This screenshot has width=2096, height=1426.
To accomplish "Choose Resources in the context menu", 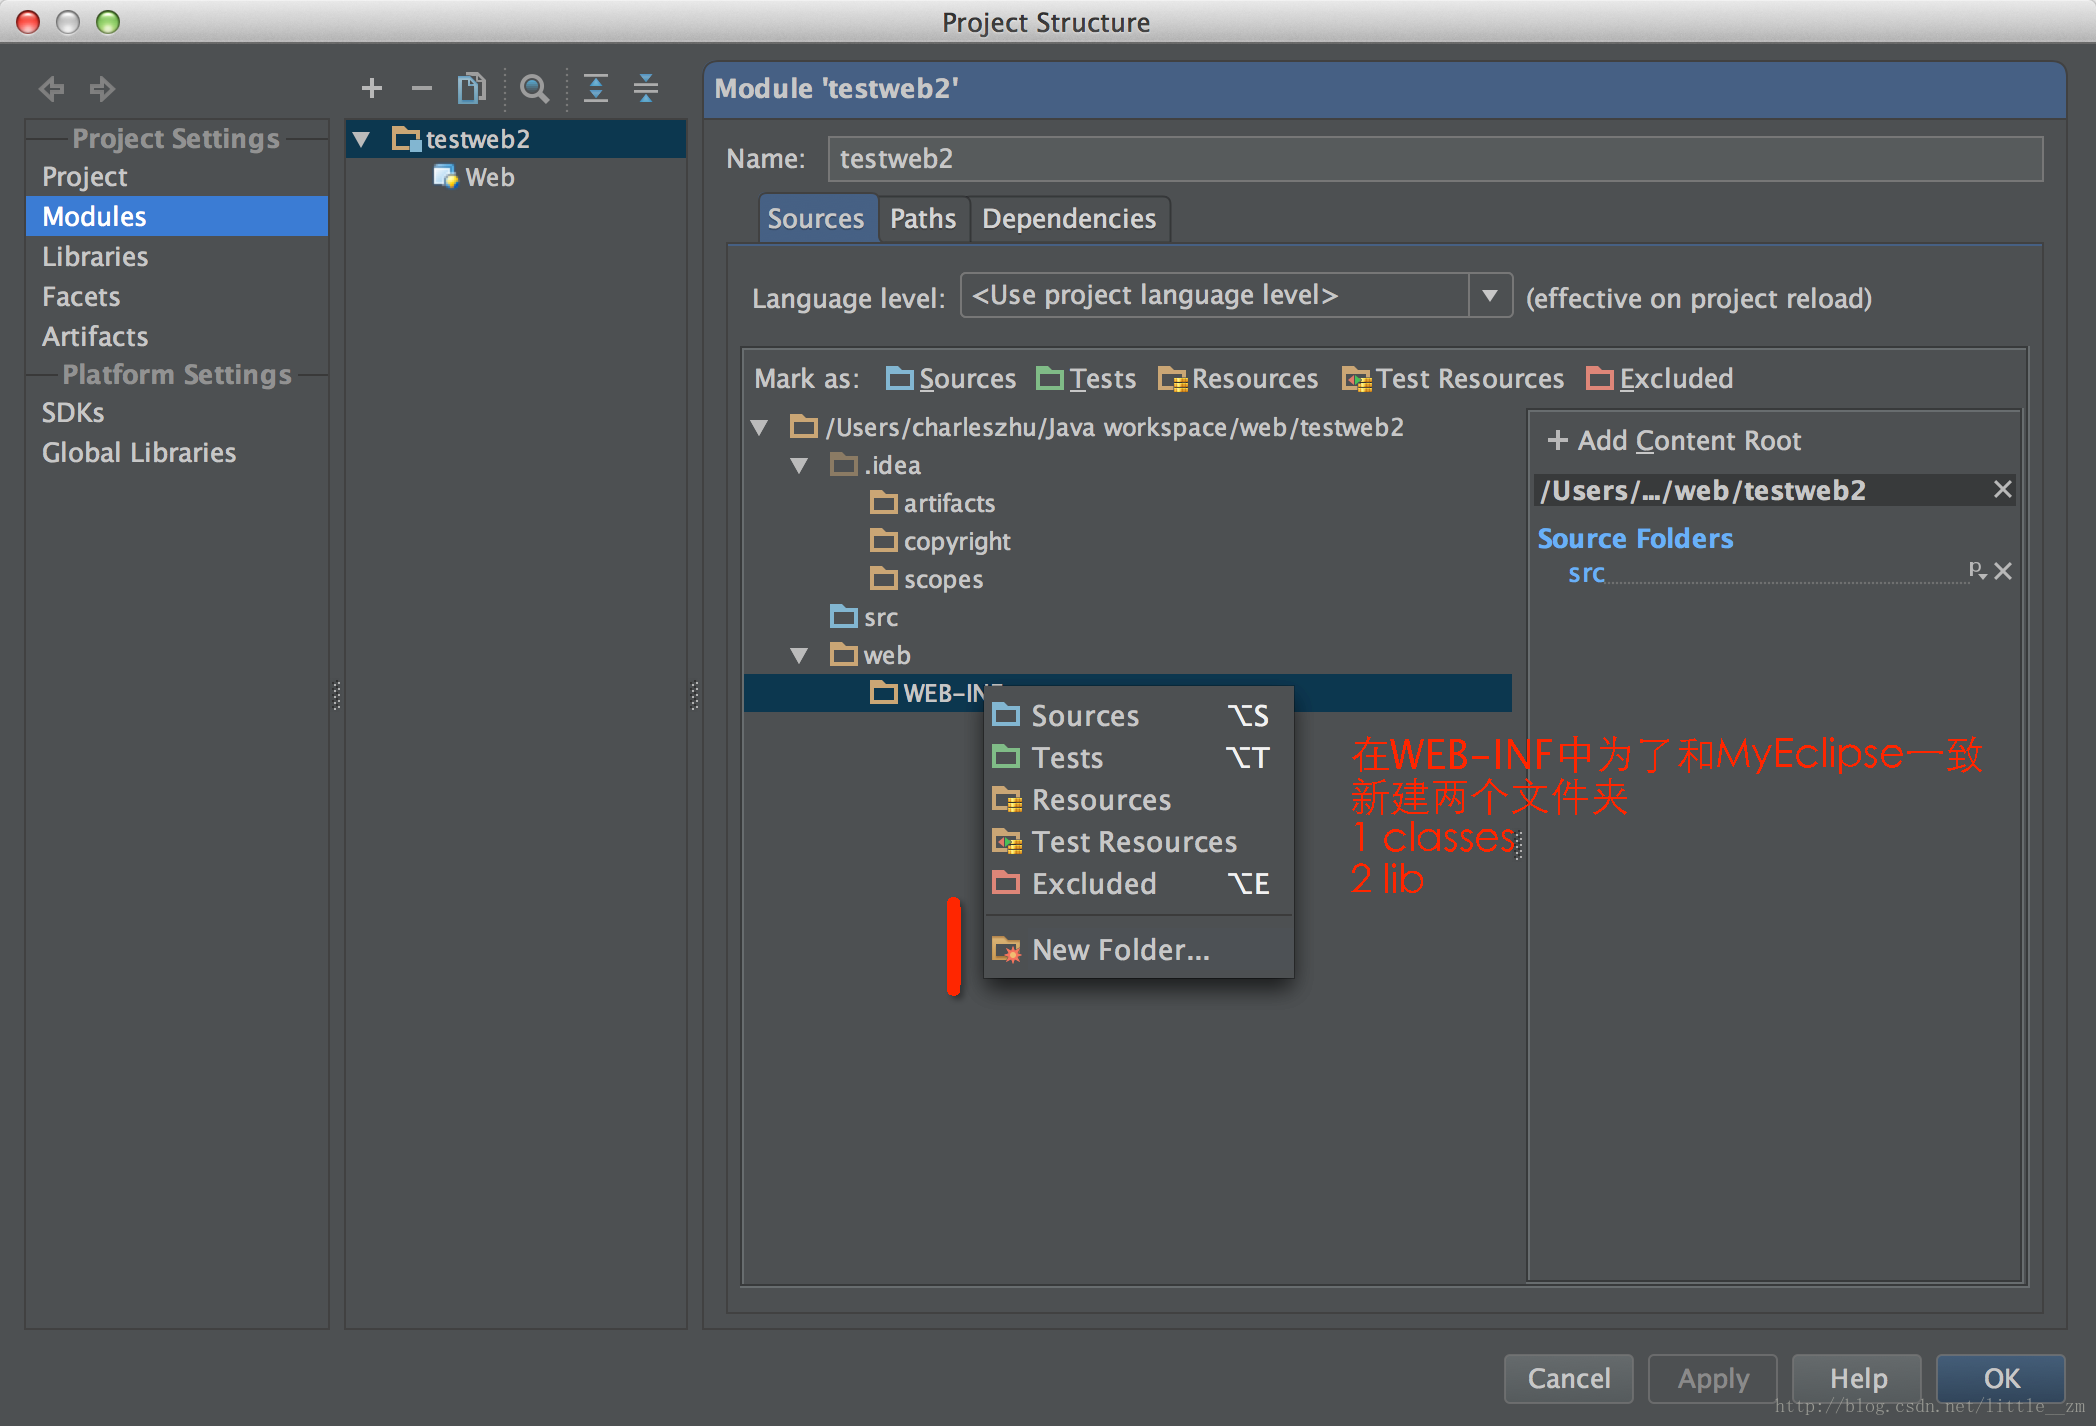I will point(1139,800).
